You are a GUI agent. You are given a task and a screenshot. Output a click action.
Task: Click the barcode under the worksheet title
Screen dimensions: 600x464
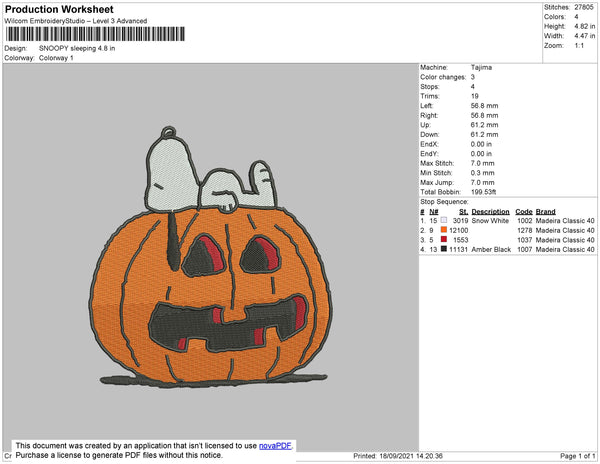[x=95, y=34]
